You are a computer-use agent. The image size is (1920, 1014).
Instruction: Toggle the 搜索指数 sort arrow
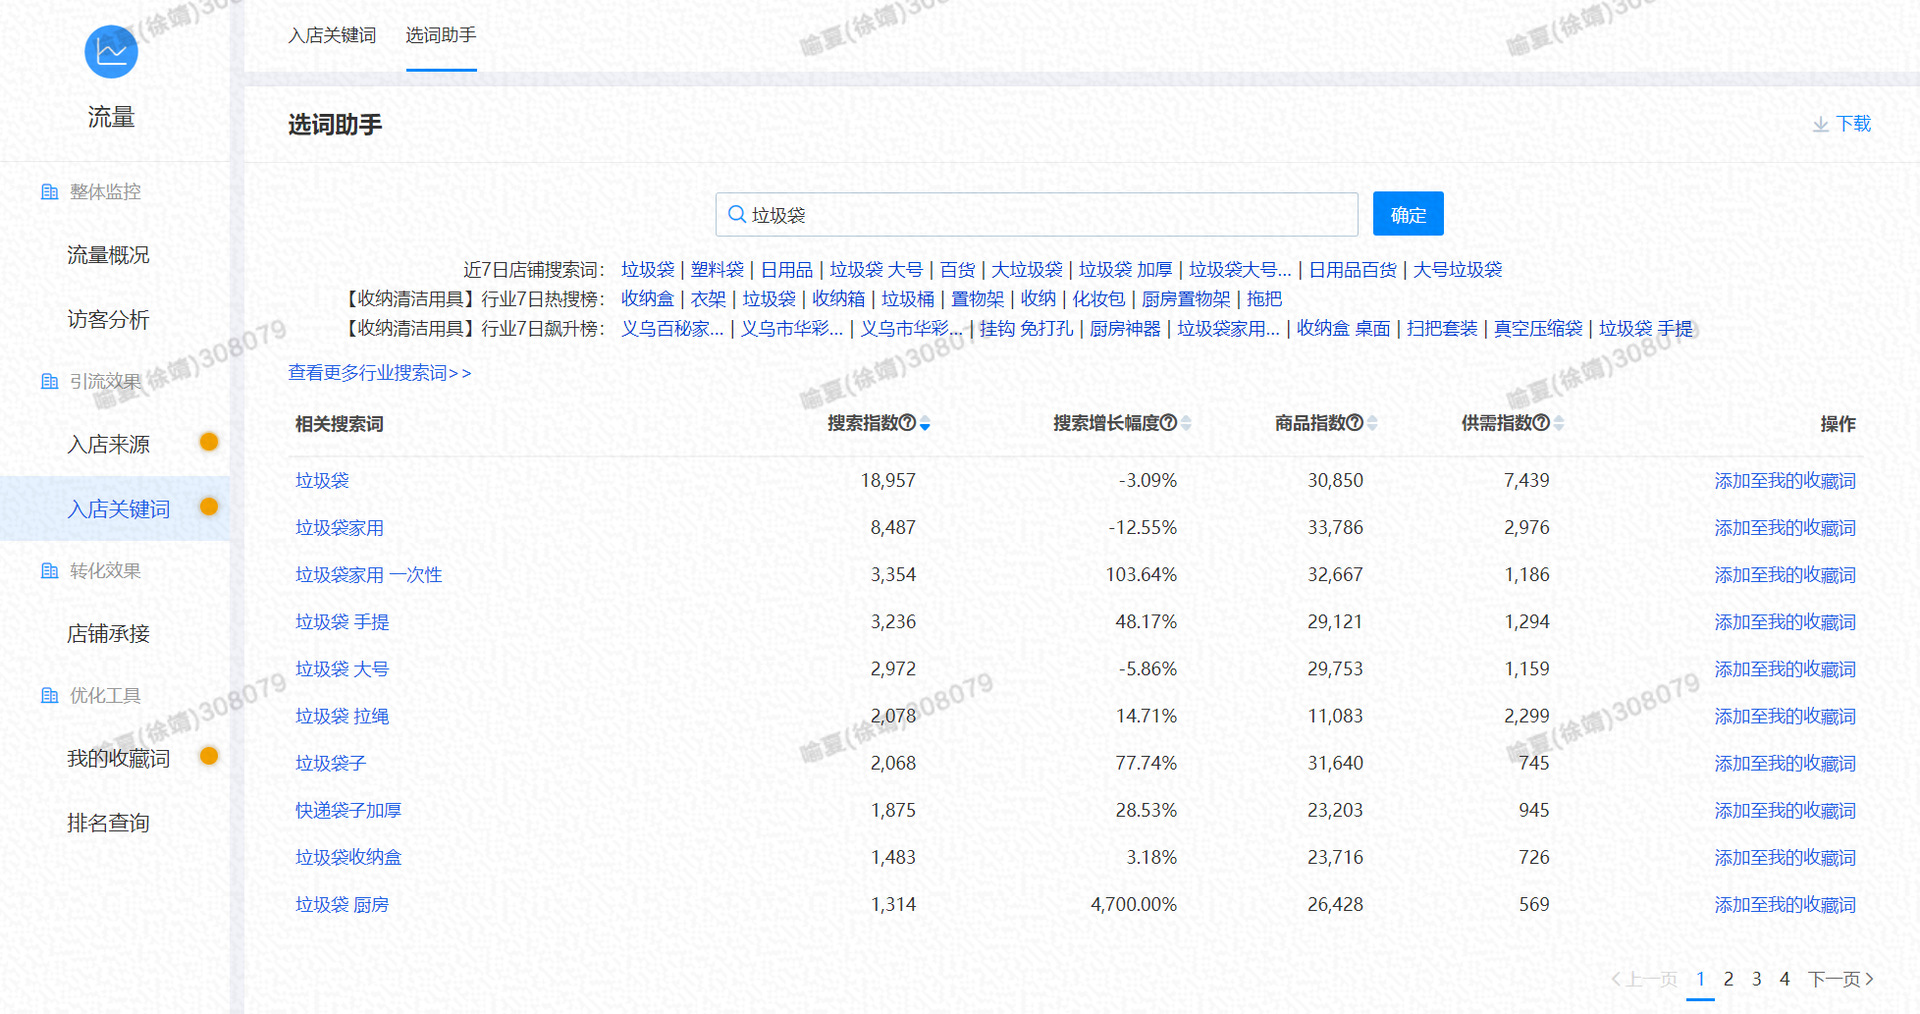925,424
